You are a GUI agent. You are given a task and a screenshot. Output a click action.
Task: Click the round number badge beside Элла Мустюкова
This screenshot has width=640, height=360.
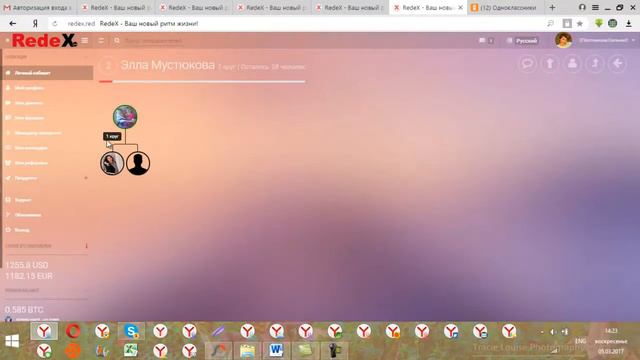[x=108, y=65]
